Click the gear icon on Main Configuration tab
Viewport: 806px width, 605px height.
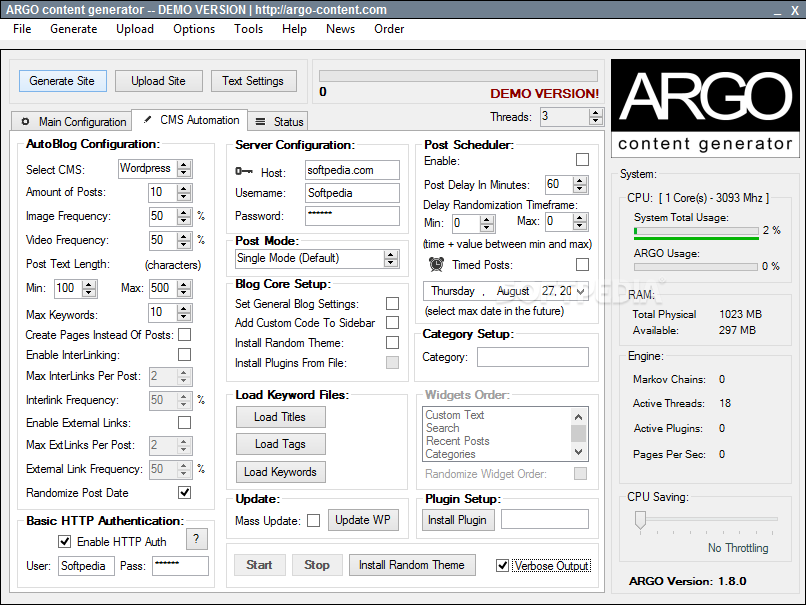(x=25, y=122)
